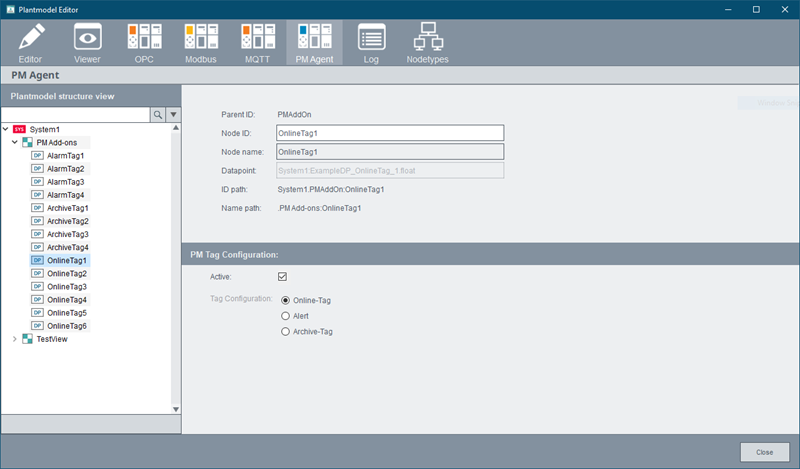Collapse the System1 root node
800x469 pixels.
6,130
